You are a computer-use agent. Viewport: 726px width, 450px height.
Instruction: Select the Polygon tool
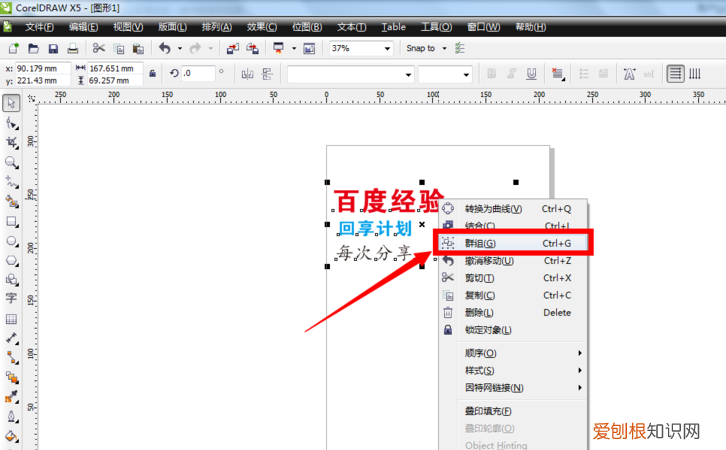pyautogui.click(x=12, y=260)
